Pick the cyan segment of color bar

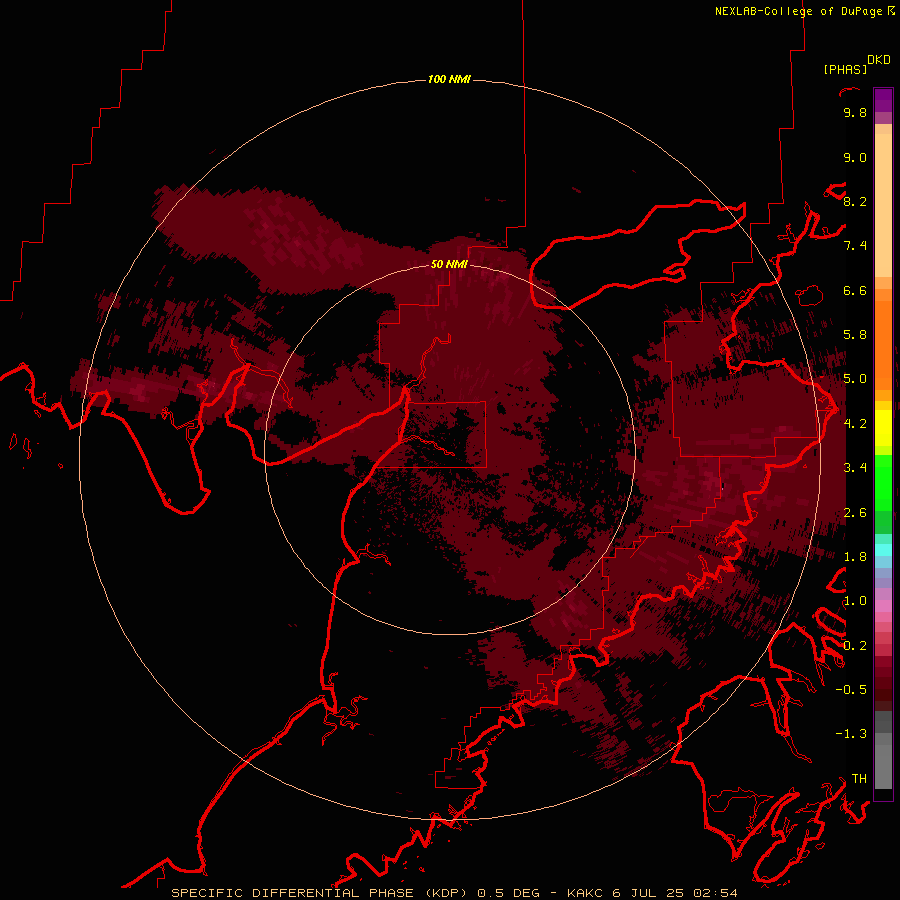(883, 549)
